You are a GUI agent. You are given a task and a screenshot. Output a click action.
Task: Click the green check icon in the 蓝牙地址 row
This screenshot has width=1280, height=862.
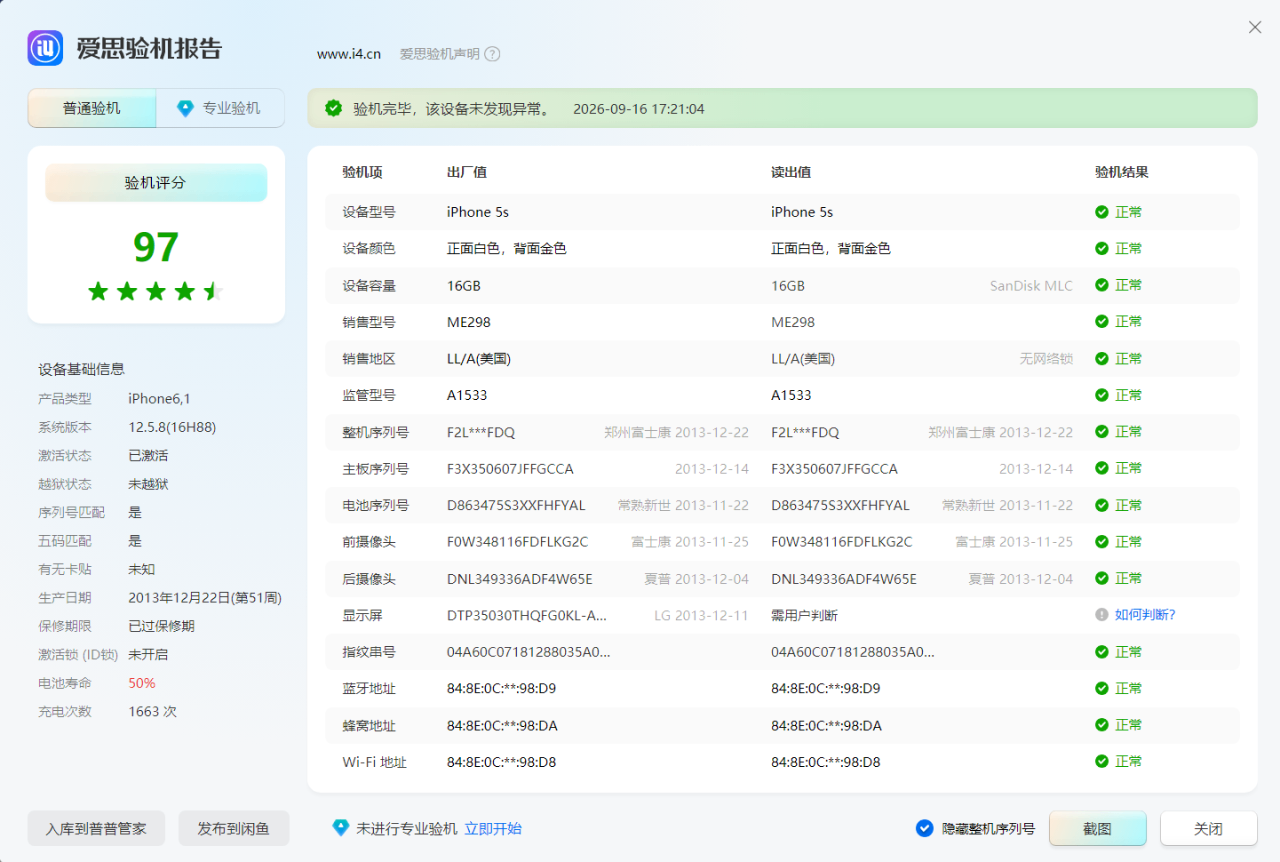point(1102,688)
